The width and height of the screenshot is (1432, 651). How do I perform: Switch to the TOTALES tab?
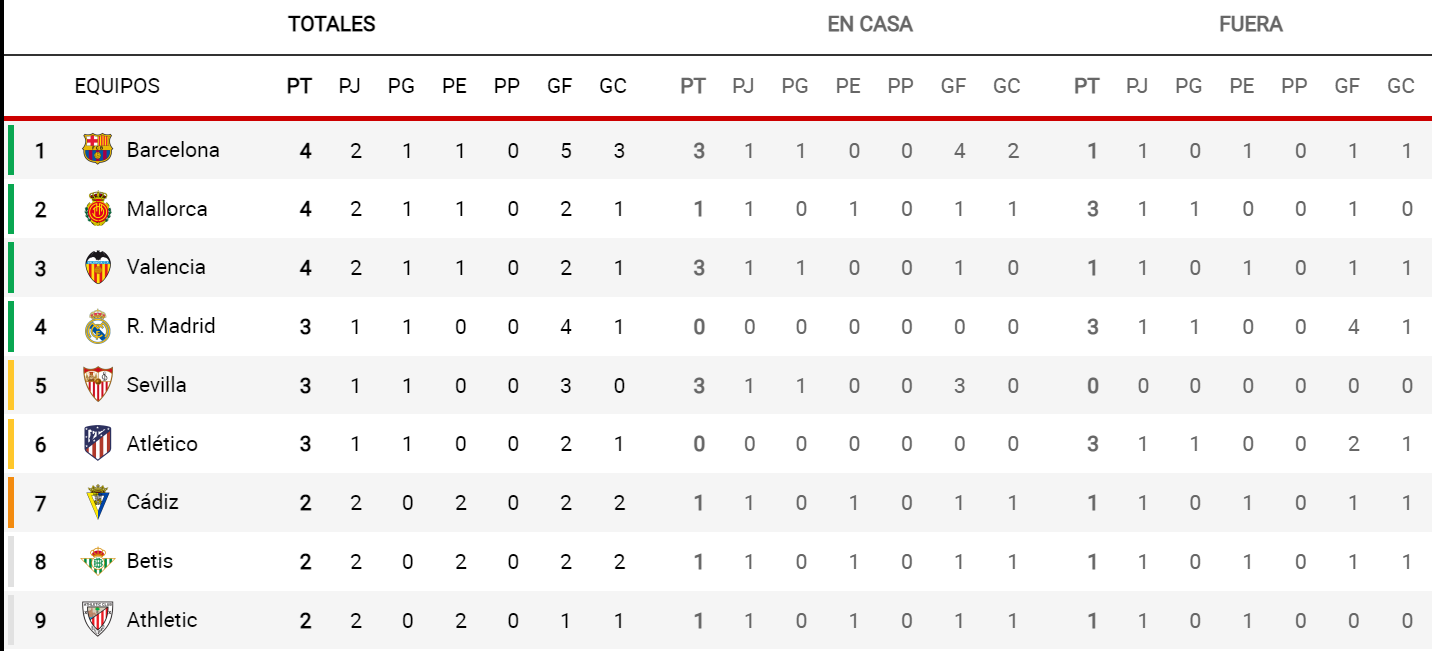pos(332,25)
